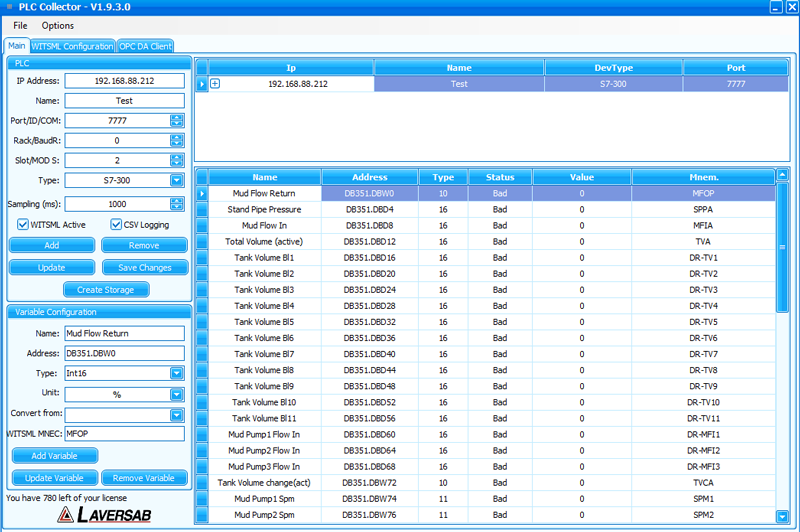Click the Save Changes button
Image resolution: width=800 pixels, height=532 pixels.
coord(144,268)
